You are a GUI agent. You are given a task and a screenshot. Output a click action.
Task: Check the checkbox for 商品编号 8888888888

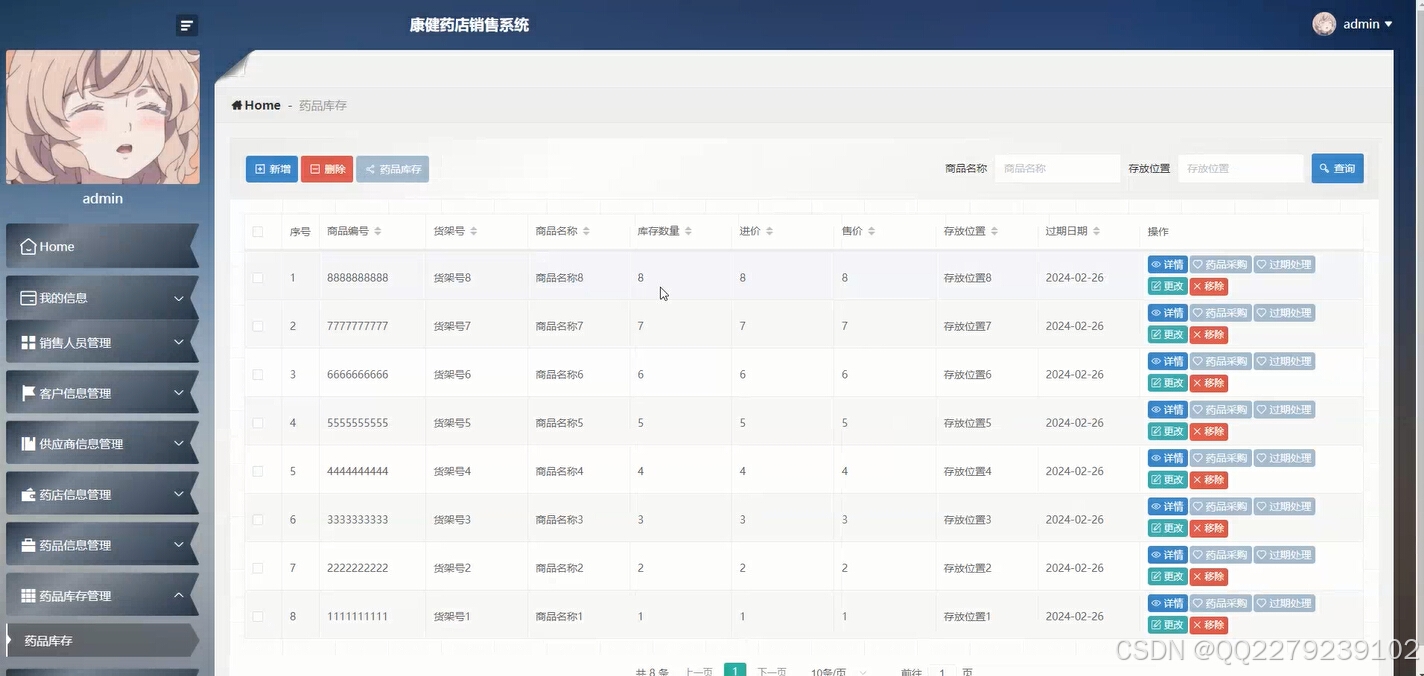(x=258, y=277)
